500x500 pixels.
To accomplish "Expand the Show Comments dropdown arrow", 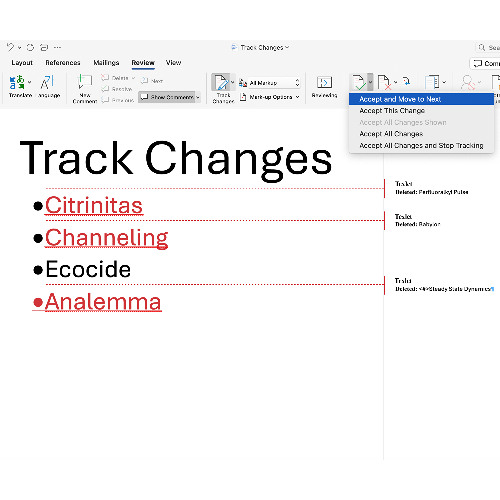I will click(x=198, y=97).
